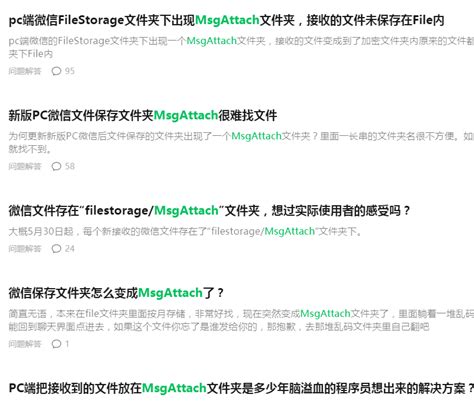Image resolution: width=474 pixels, height=401 pixels.
Task: Click comment count number 58
Action: [x=70, y=166]
